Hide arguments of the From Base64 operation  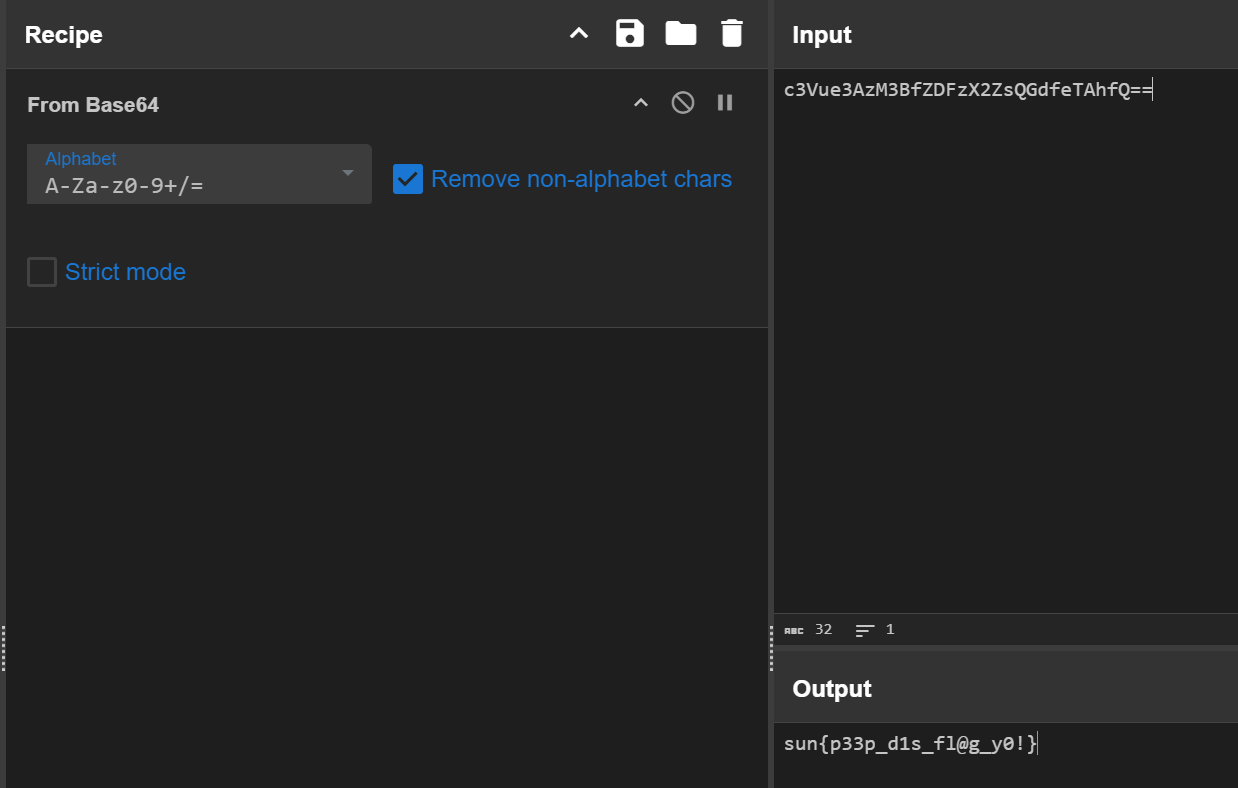click(x=641, y=103)
